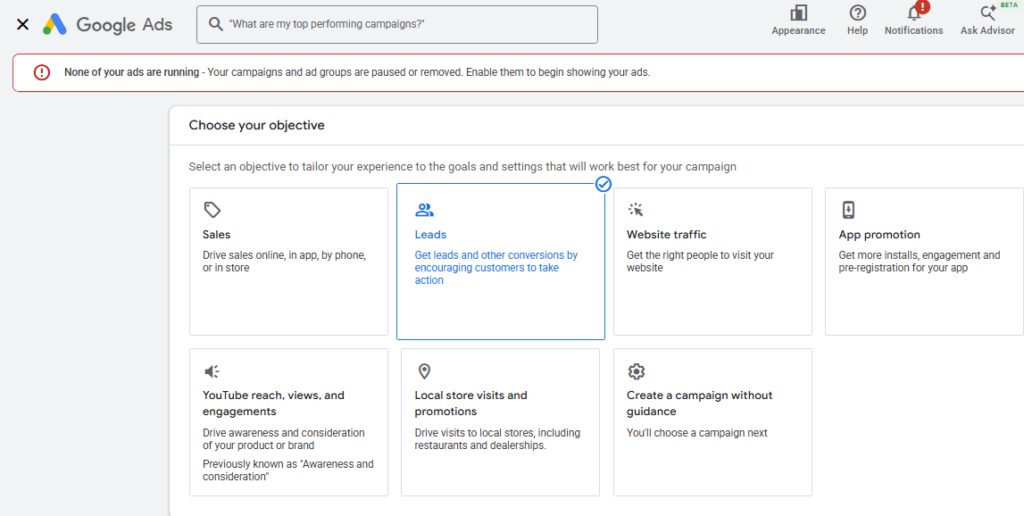Open Ask Advisor beta icon
This screenshot has height=516, width=1024.
click(988, 12)
